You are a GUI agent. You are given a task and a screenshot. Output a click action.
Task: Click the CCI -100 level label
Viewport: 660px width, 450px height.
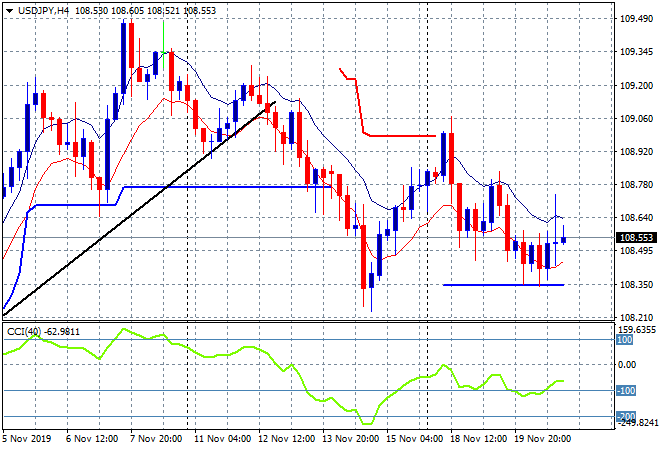tap(625, 391)
